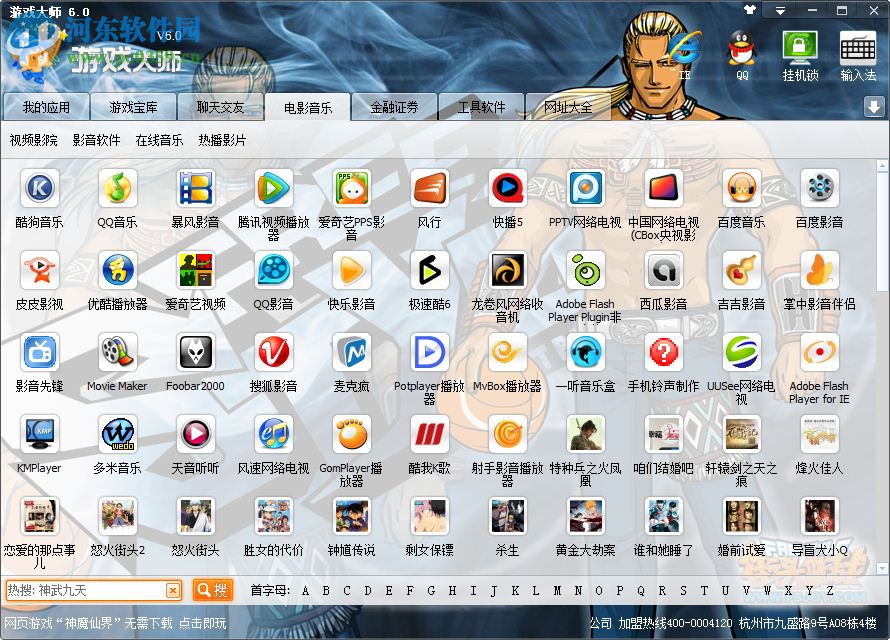
Task: Switch to the 金融证券 tab
Action: point(394,106)
